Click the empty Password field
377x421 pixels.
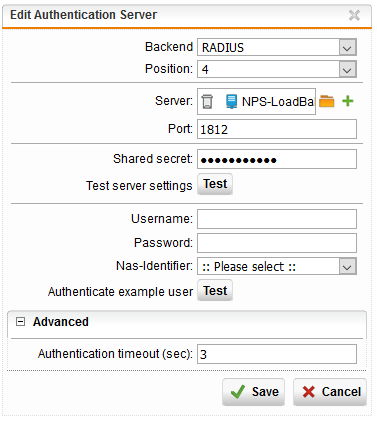(277, 243)
